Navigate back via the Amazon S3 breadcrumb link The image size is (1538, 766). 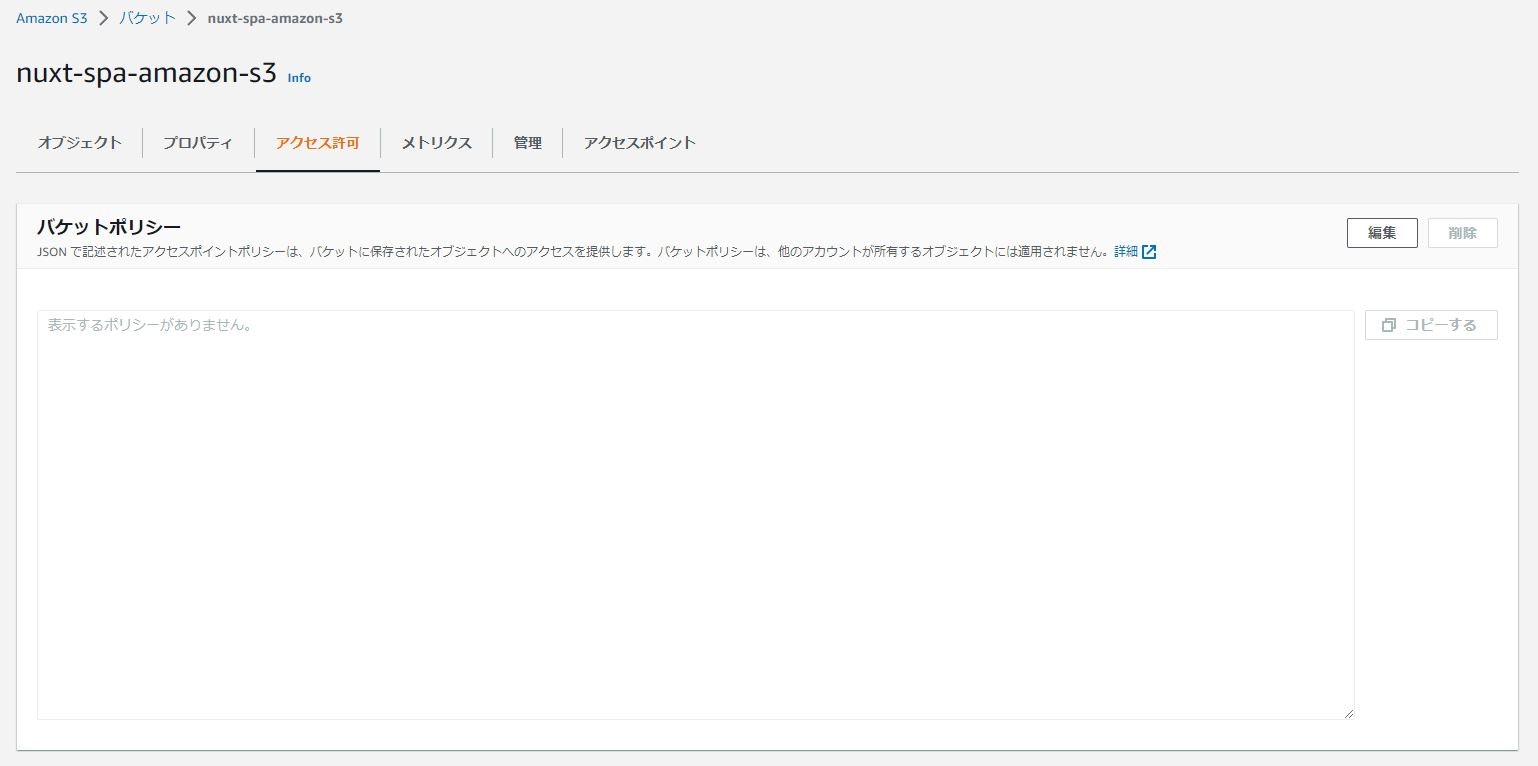51,17
